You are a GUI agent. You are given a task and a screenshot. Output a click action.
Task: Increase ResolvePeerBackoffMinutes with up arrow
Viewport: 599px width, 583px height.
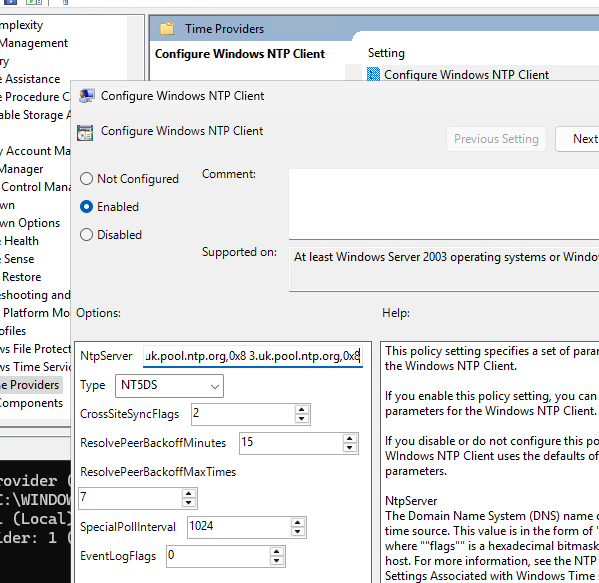tap(349, 439)
